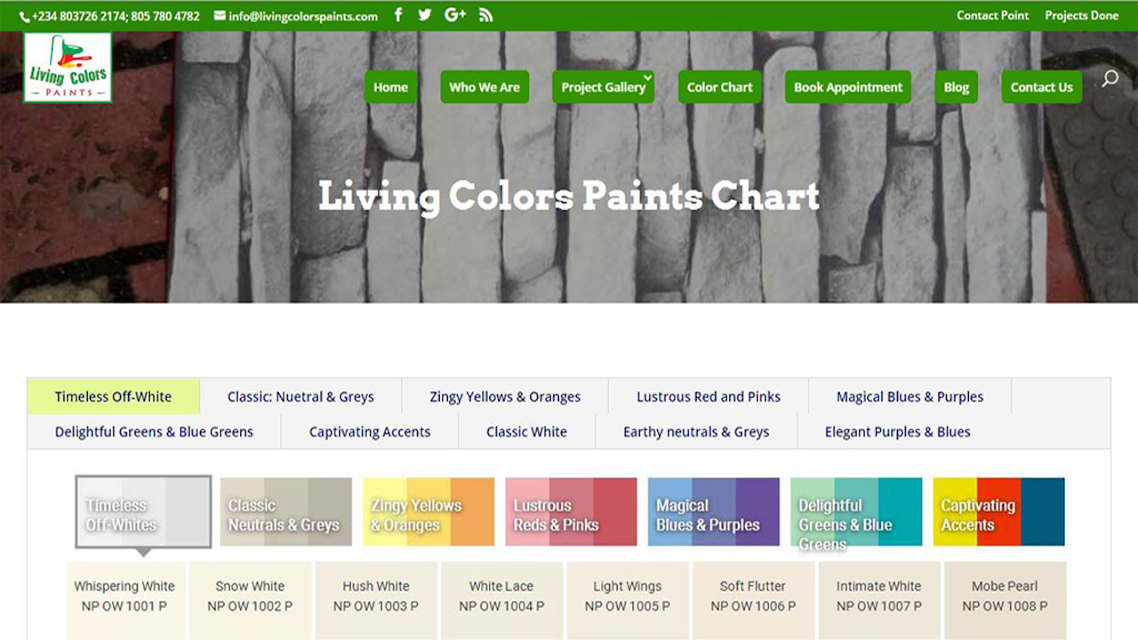Screen dimensions: 1138x640
Task: Expand the Project Gallery dropdown arrow
Action: (647, 78)
